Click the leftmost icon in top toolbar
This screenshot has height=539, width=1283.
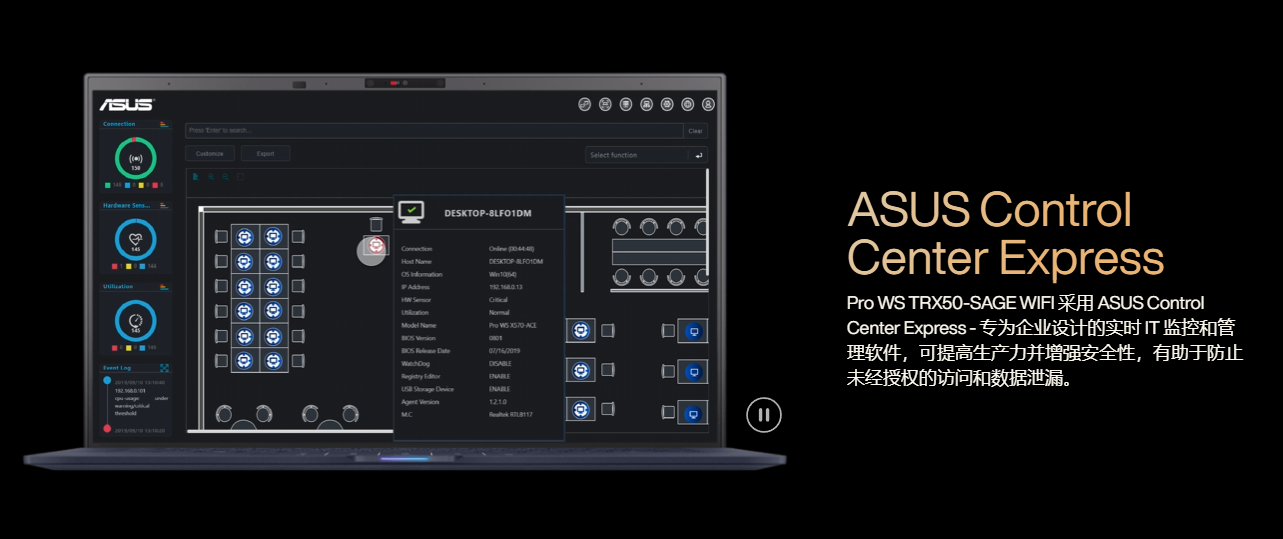pos(585,104)
